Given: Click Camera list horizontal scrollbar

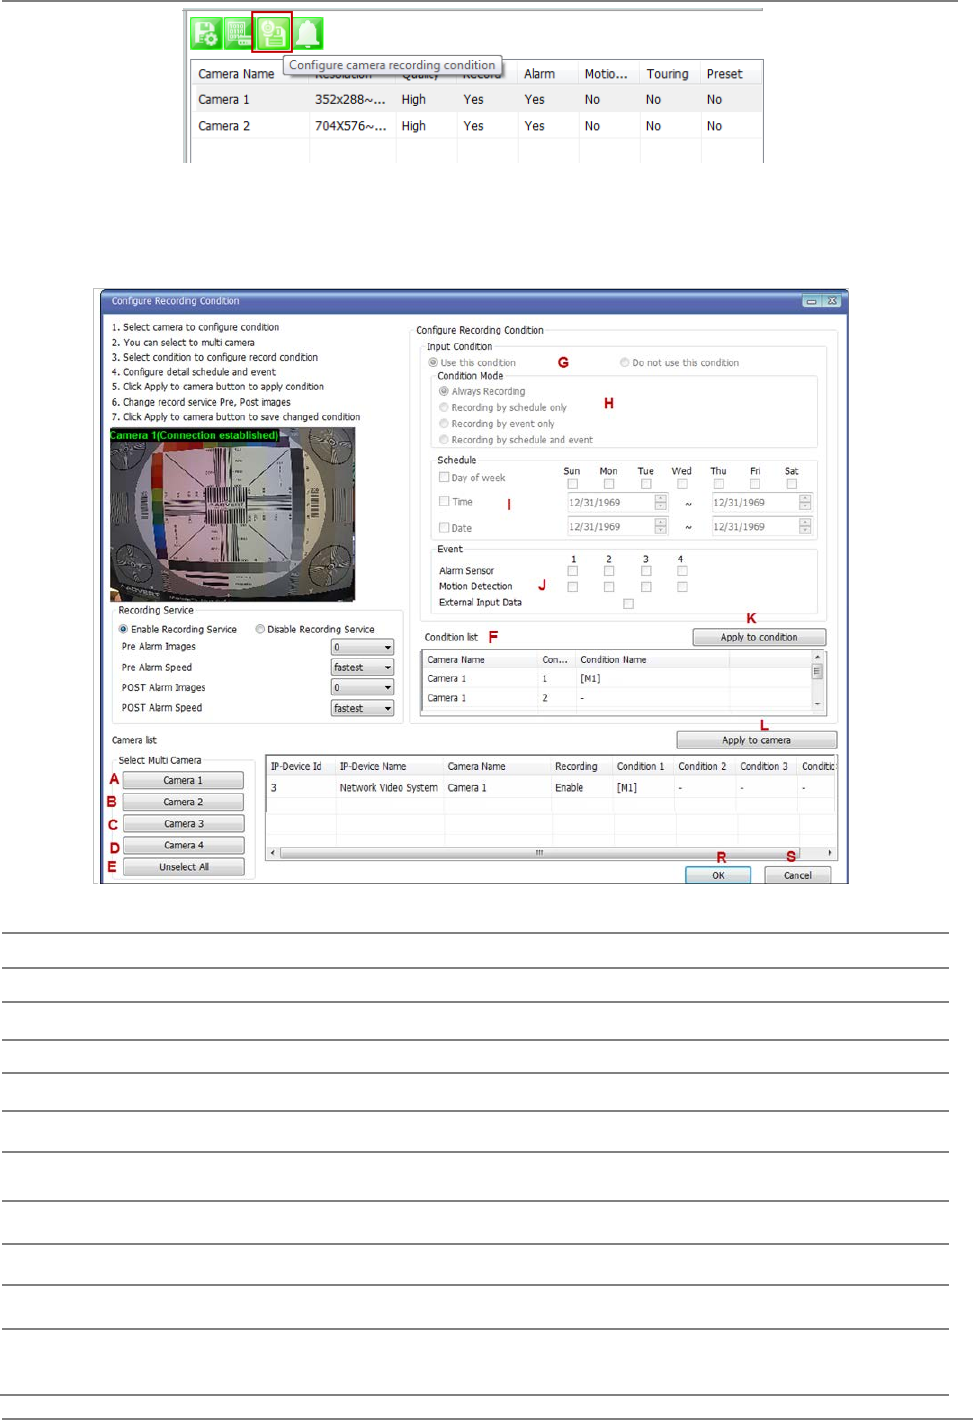Looking at the screenshot, I should pyautogui.click(x=552, y=853).
